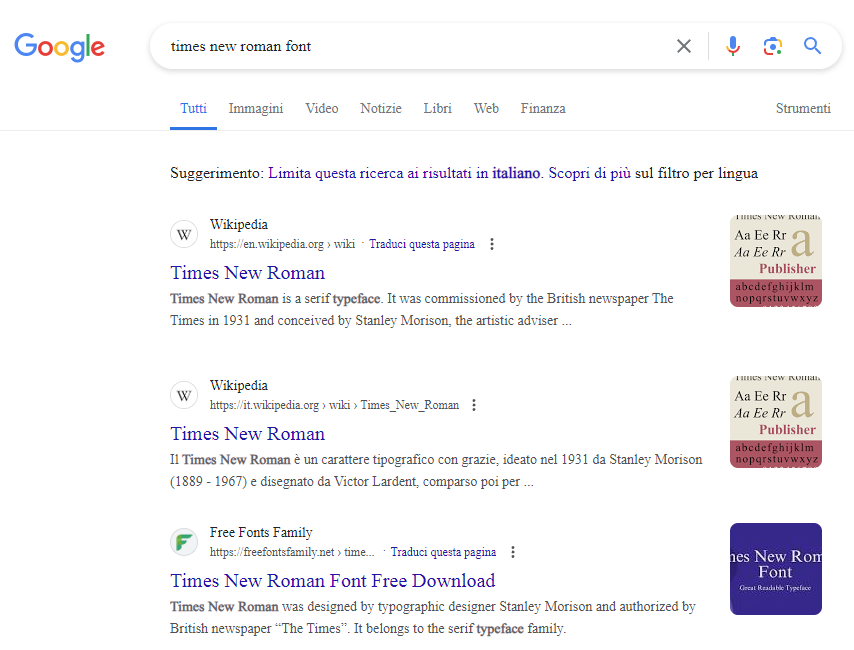Click 'Limita questa ricerca ai risultati in italiano'

click(404, 173)
